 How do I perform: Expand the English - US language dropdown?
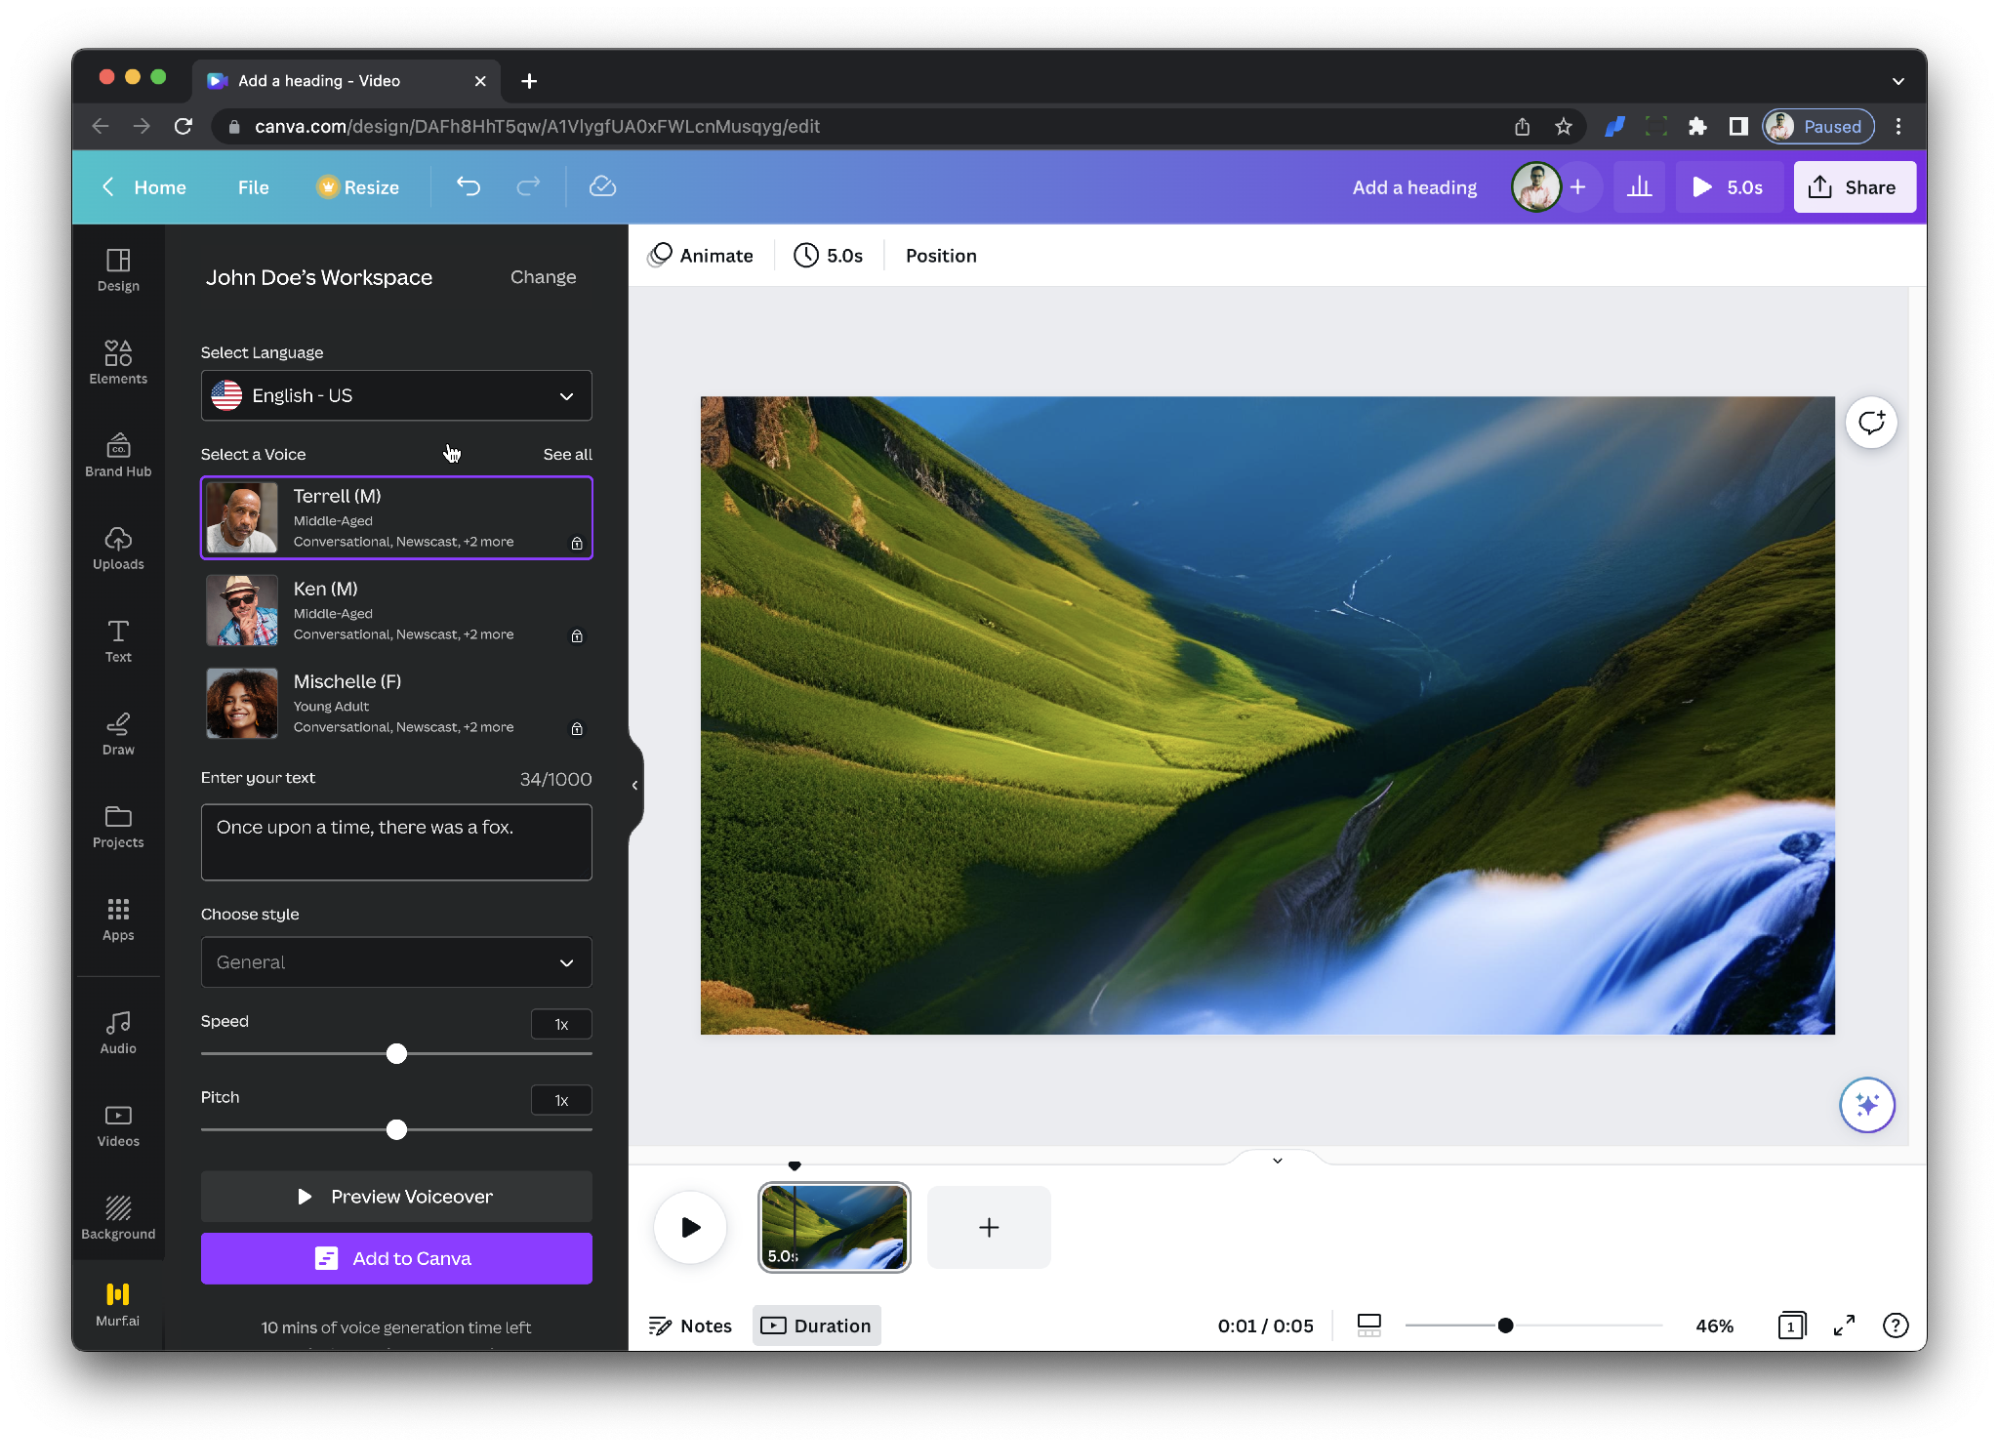pos(396,396)
